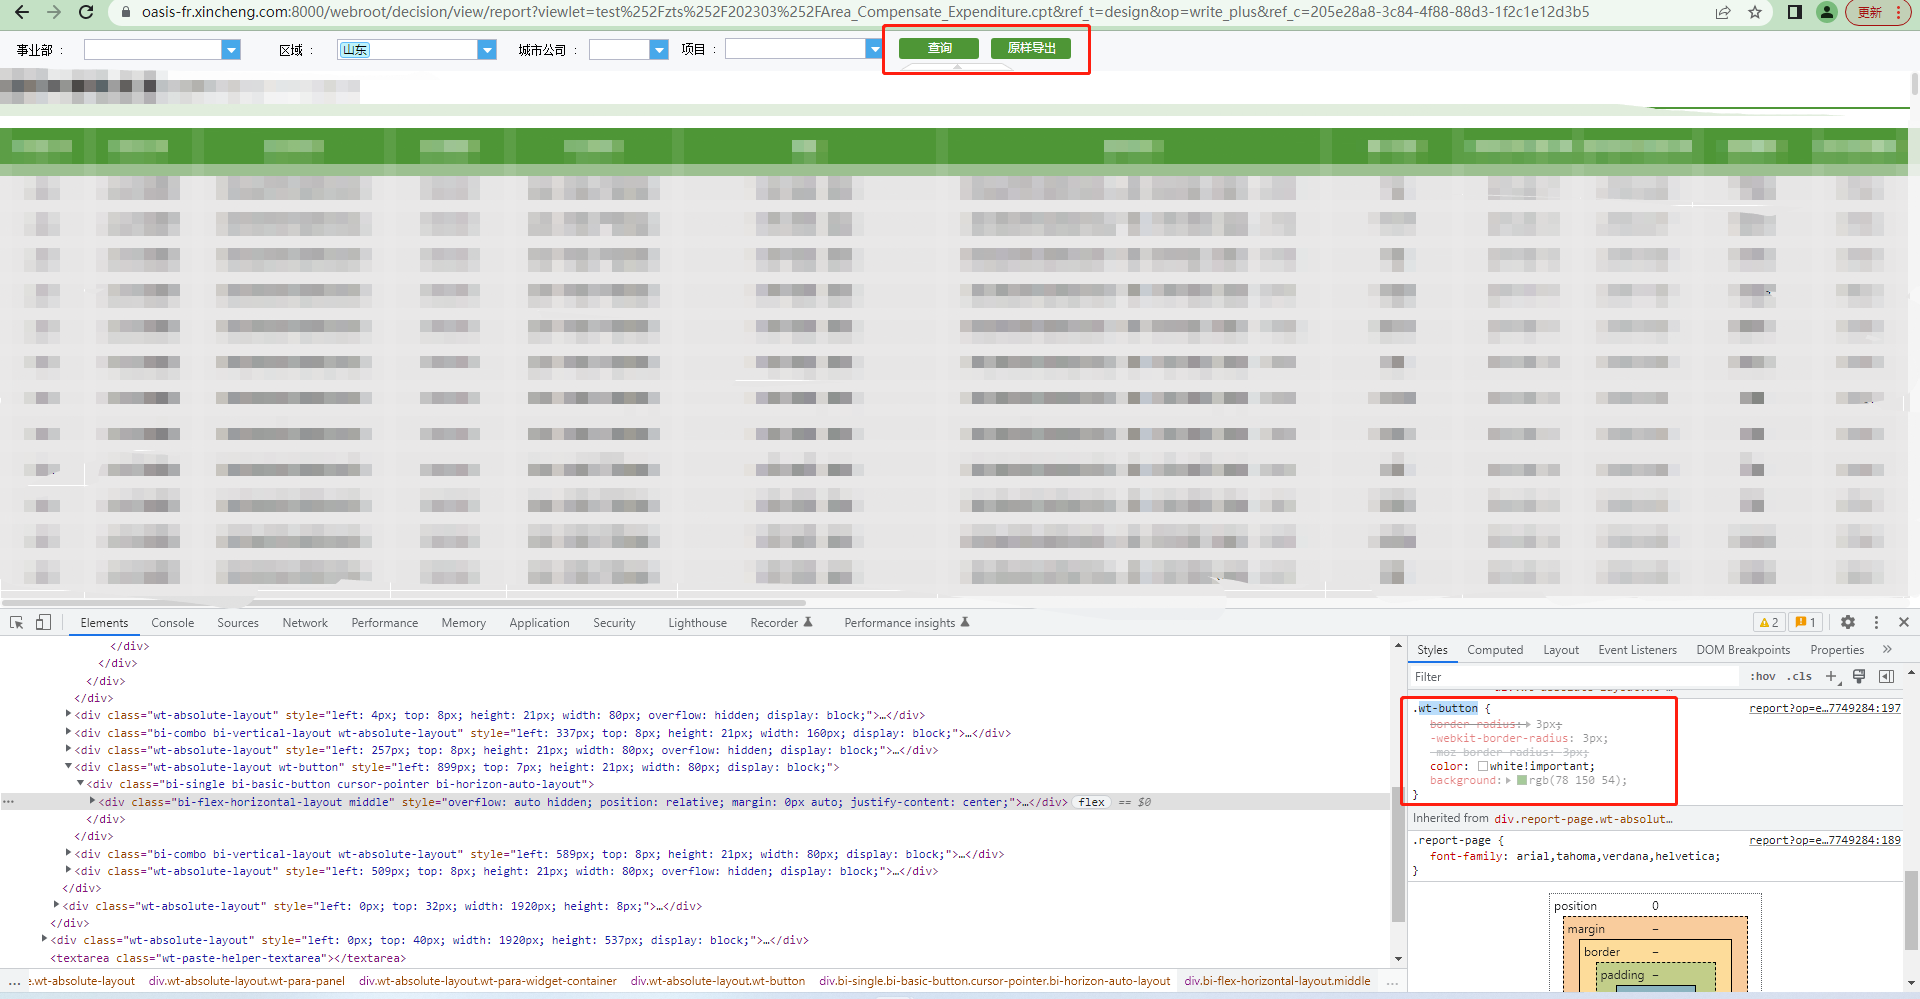Activate the DevTools element picker
Viewport: 1920px width, 999px height.
pos(17,622)
